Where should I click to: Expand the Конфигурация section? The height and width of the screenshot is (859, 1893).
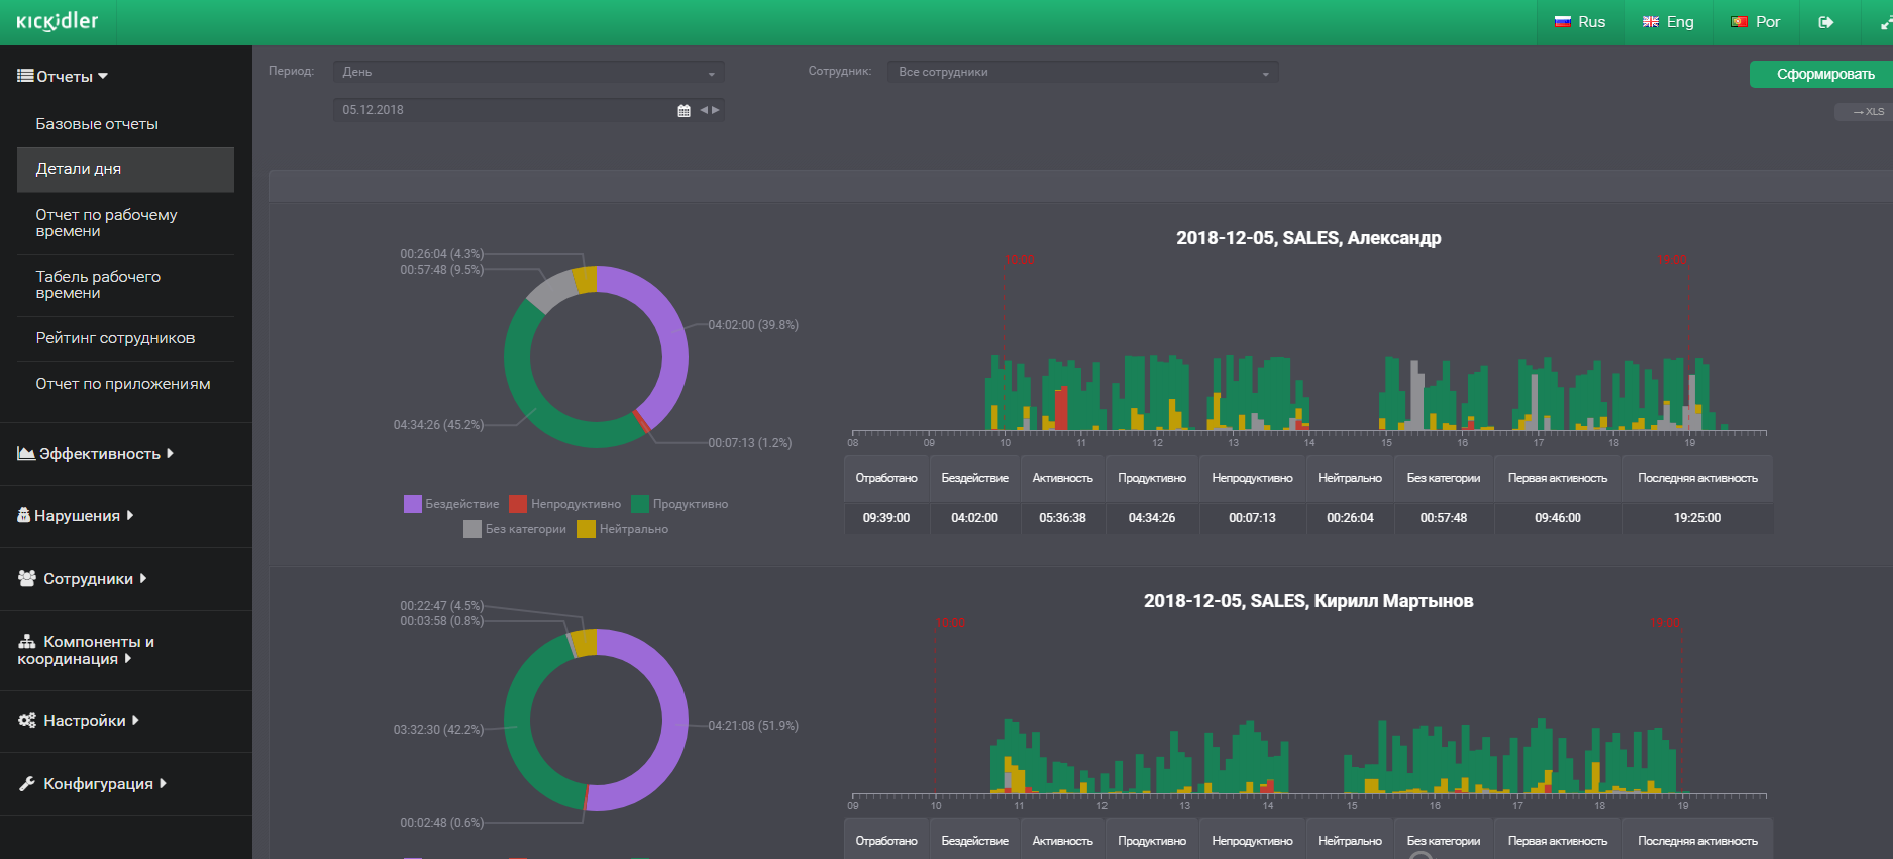tap(163, 783)
